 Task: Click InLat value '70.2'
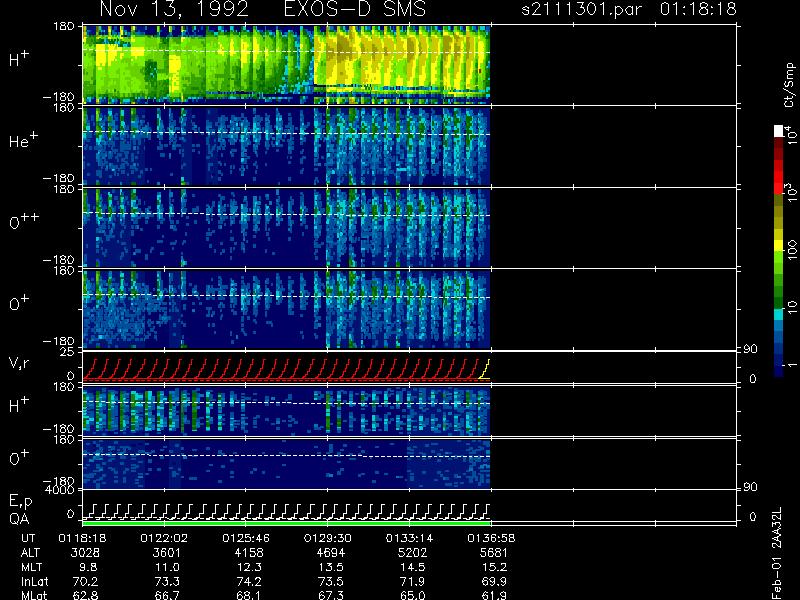[x=85, y=581]
